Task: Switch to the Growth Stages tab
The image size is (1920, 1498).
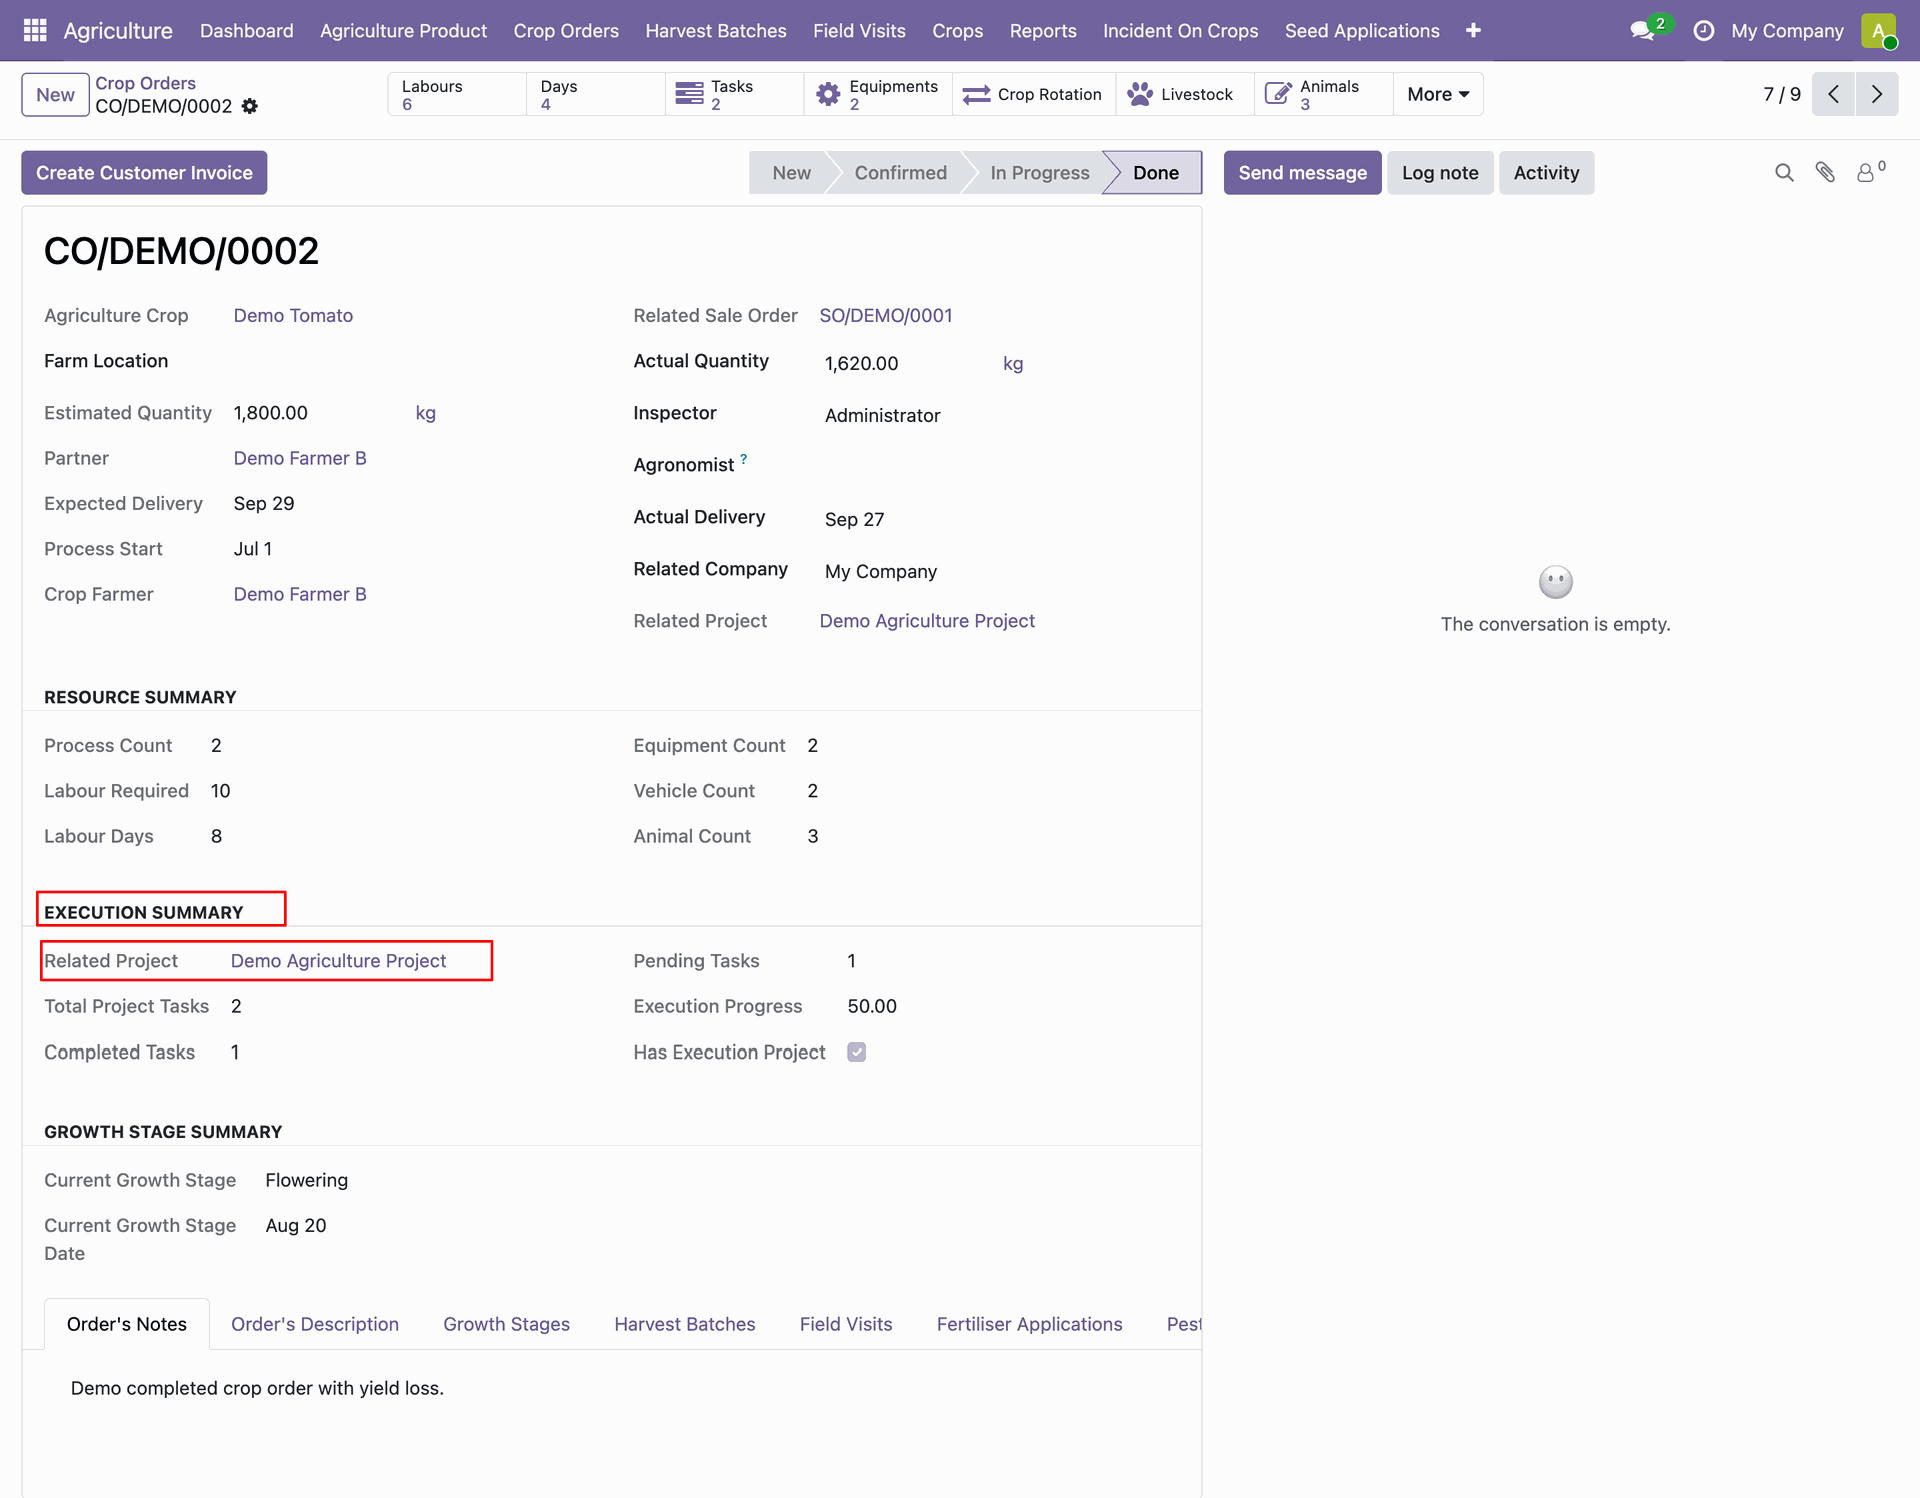Action: pos(506,1324)
